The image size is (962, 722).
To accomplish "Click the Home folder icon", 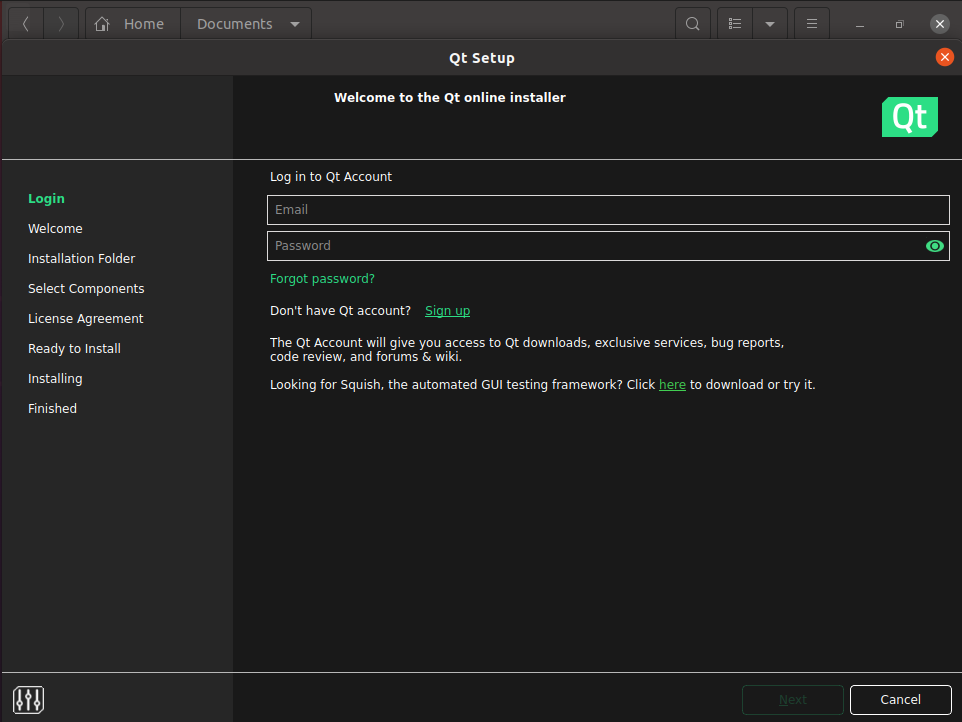I will pyautogui.click(x=102, y=24).
